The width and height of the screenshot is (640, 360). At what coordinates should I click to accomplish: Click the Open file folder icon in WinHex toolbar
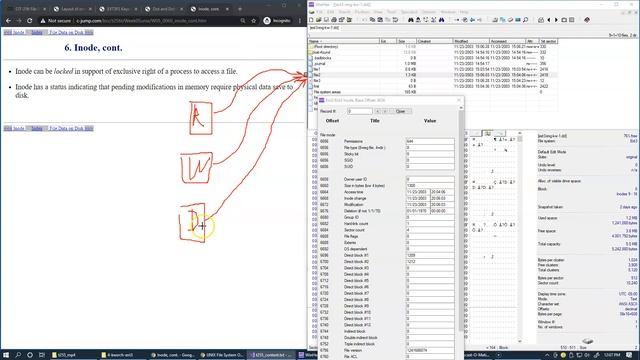click(x=319, y=20)
